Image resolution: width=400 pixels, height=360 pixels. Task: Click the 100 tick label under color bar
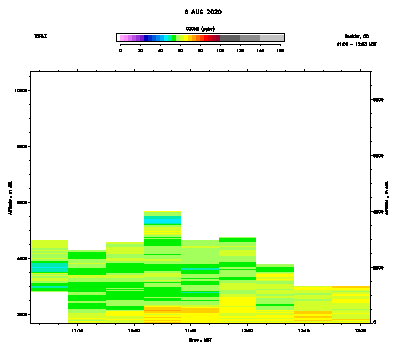click(x=220, y=50)
